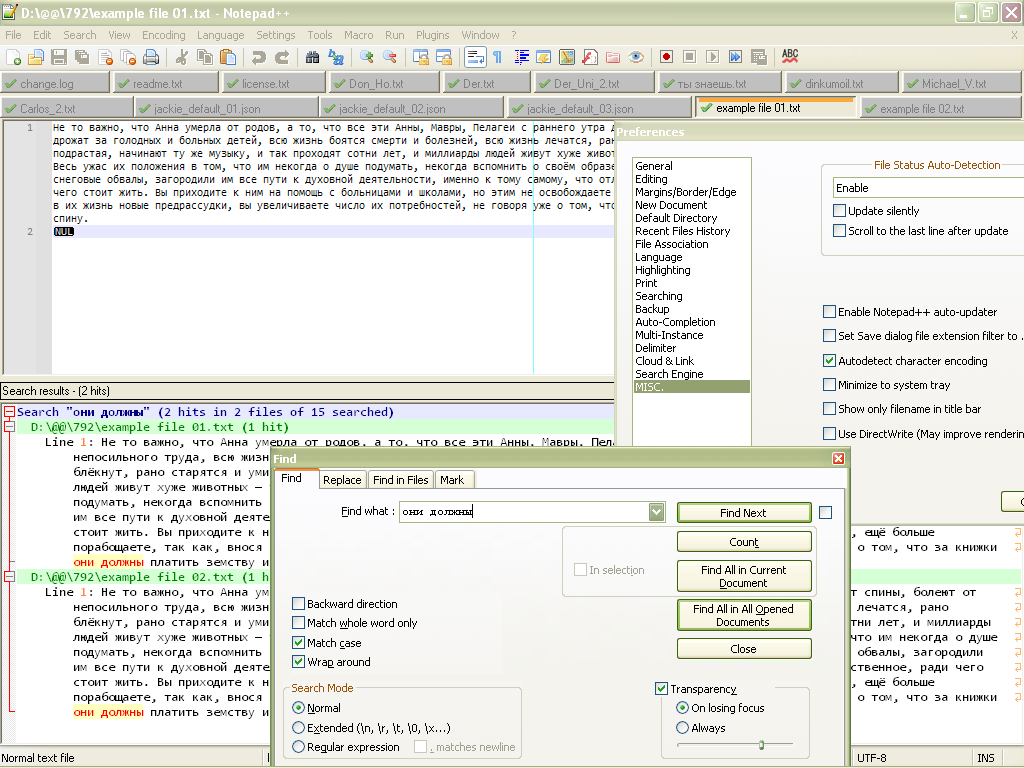Click Find All in Current Document button
The width and height of the screenshot is (1024, 768).
(744, 576)
